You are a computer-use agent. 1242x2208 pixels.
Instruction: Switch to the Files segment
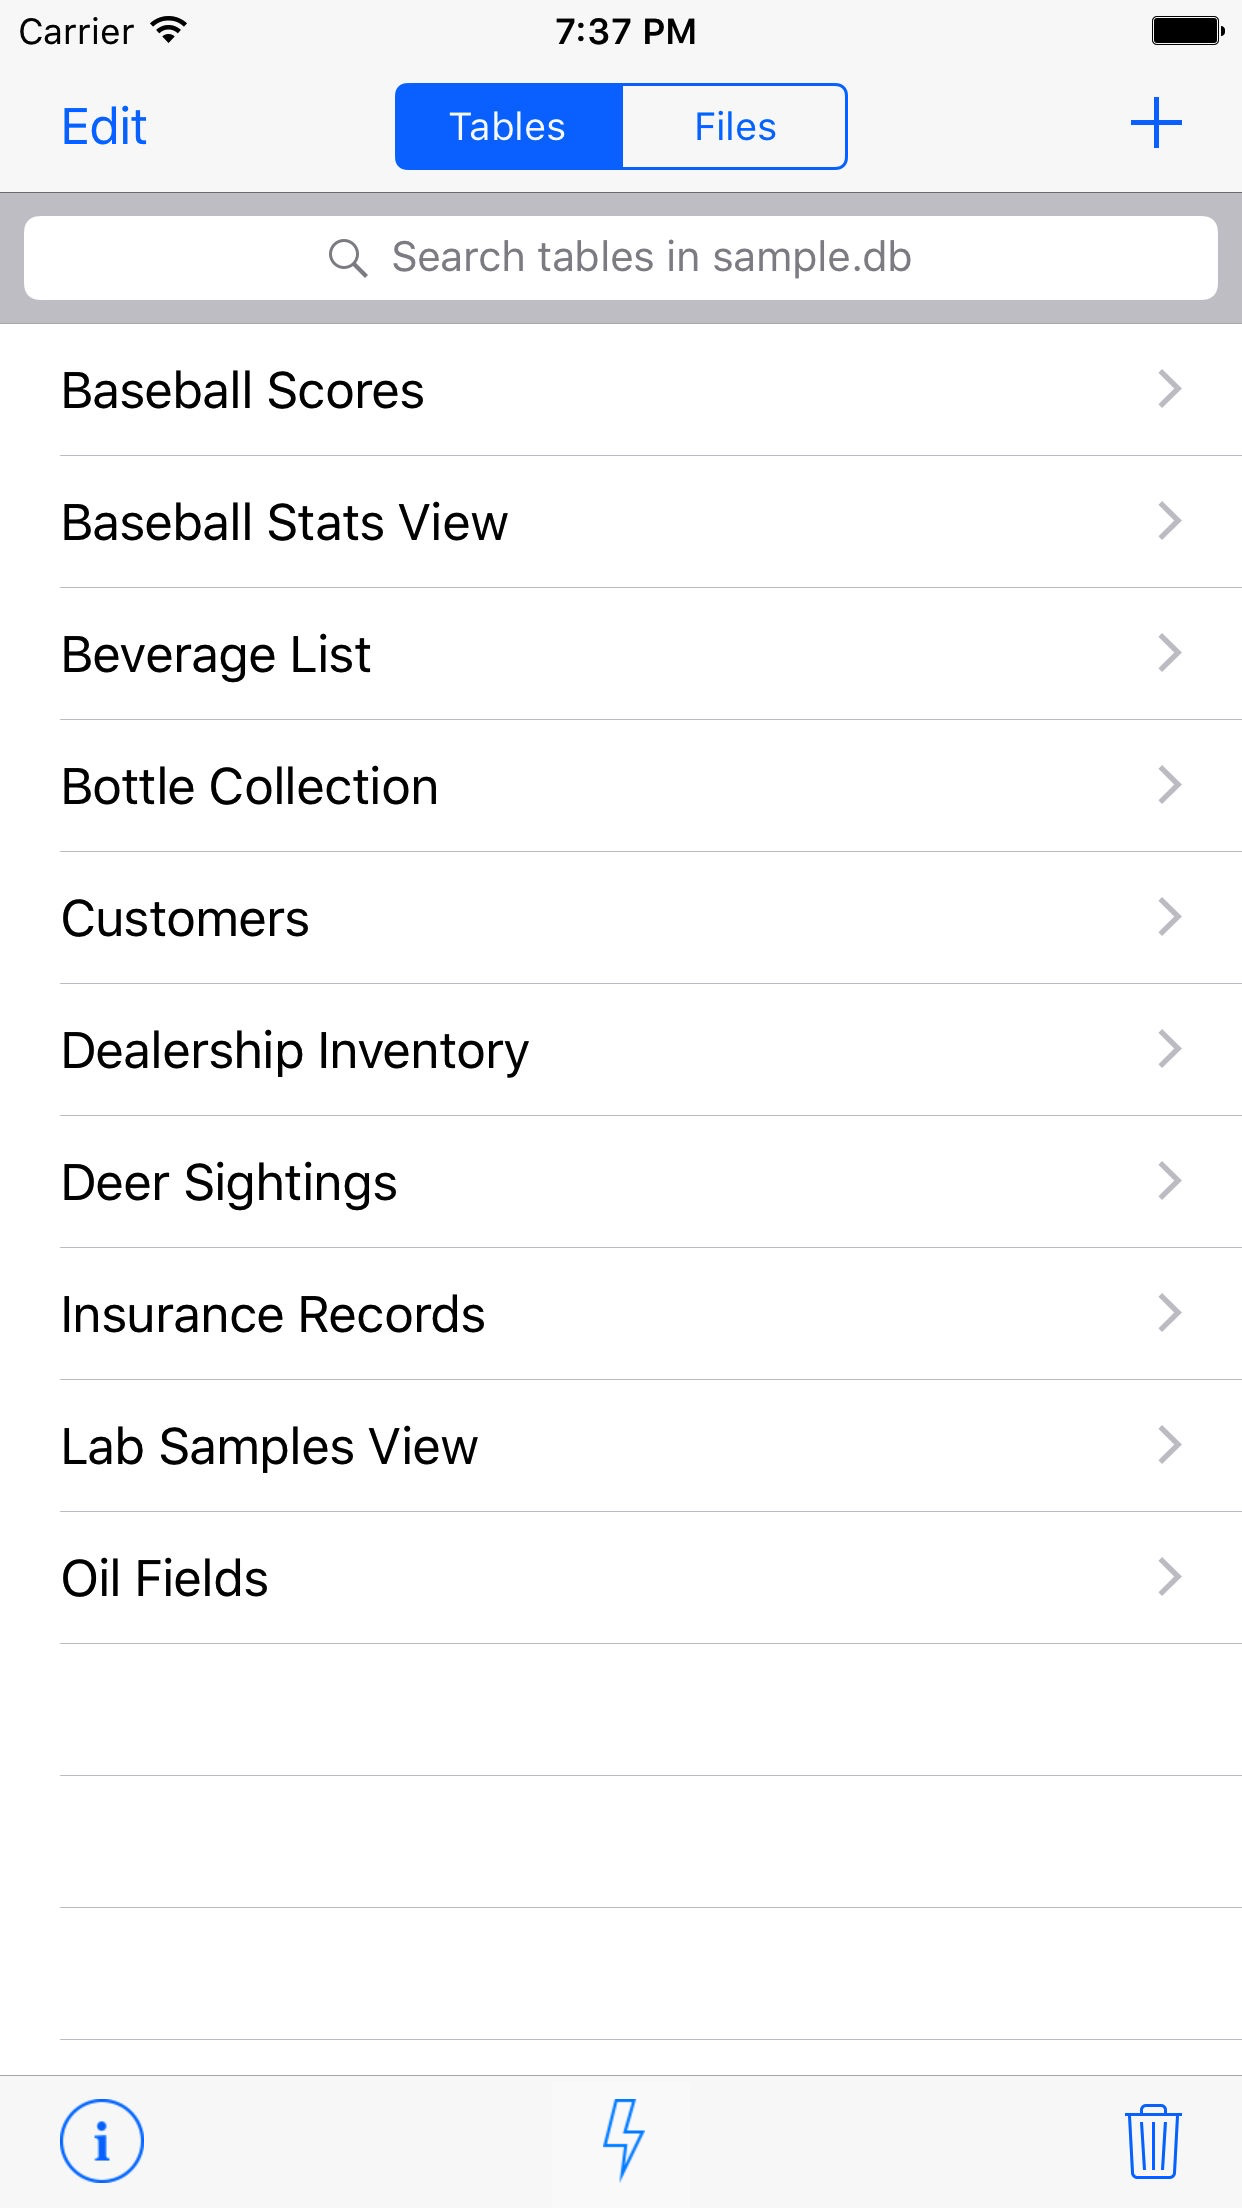click(735, 127)
